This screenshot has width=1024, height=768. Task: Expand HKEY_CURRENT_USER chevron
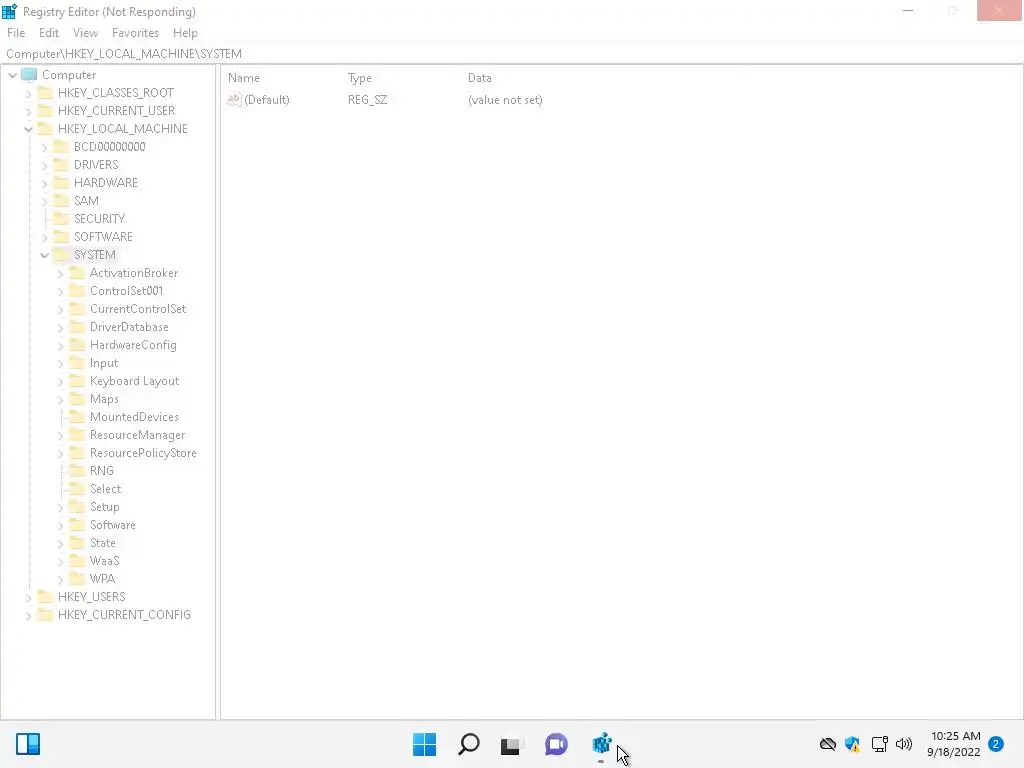click(x=28, y=111)
